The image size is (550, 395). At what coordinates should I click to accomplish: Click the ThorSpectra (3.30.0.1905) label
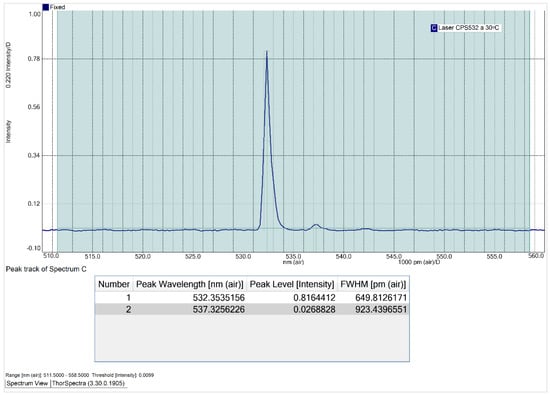coord(88,383)
